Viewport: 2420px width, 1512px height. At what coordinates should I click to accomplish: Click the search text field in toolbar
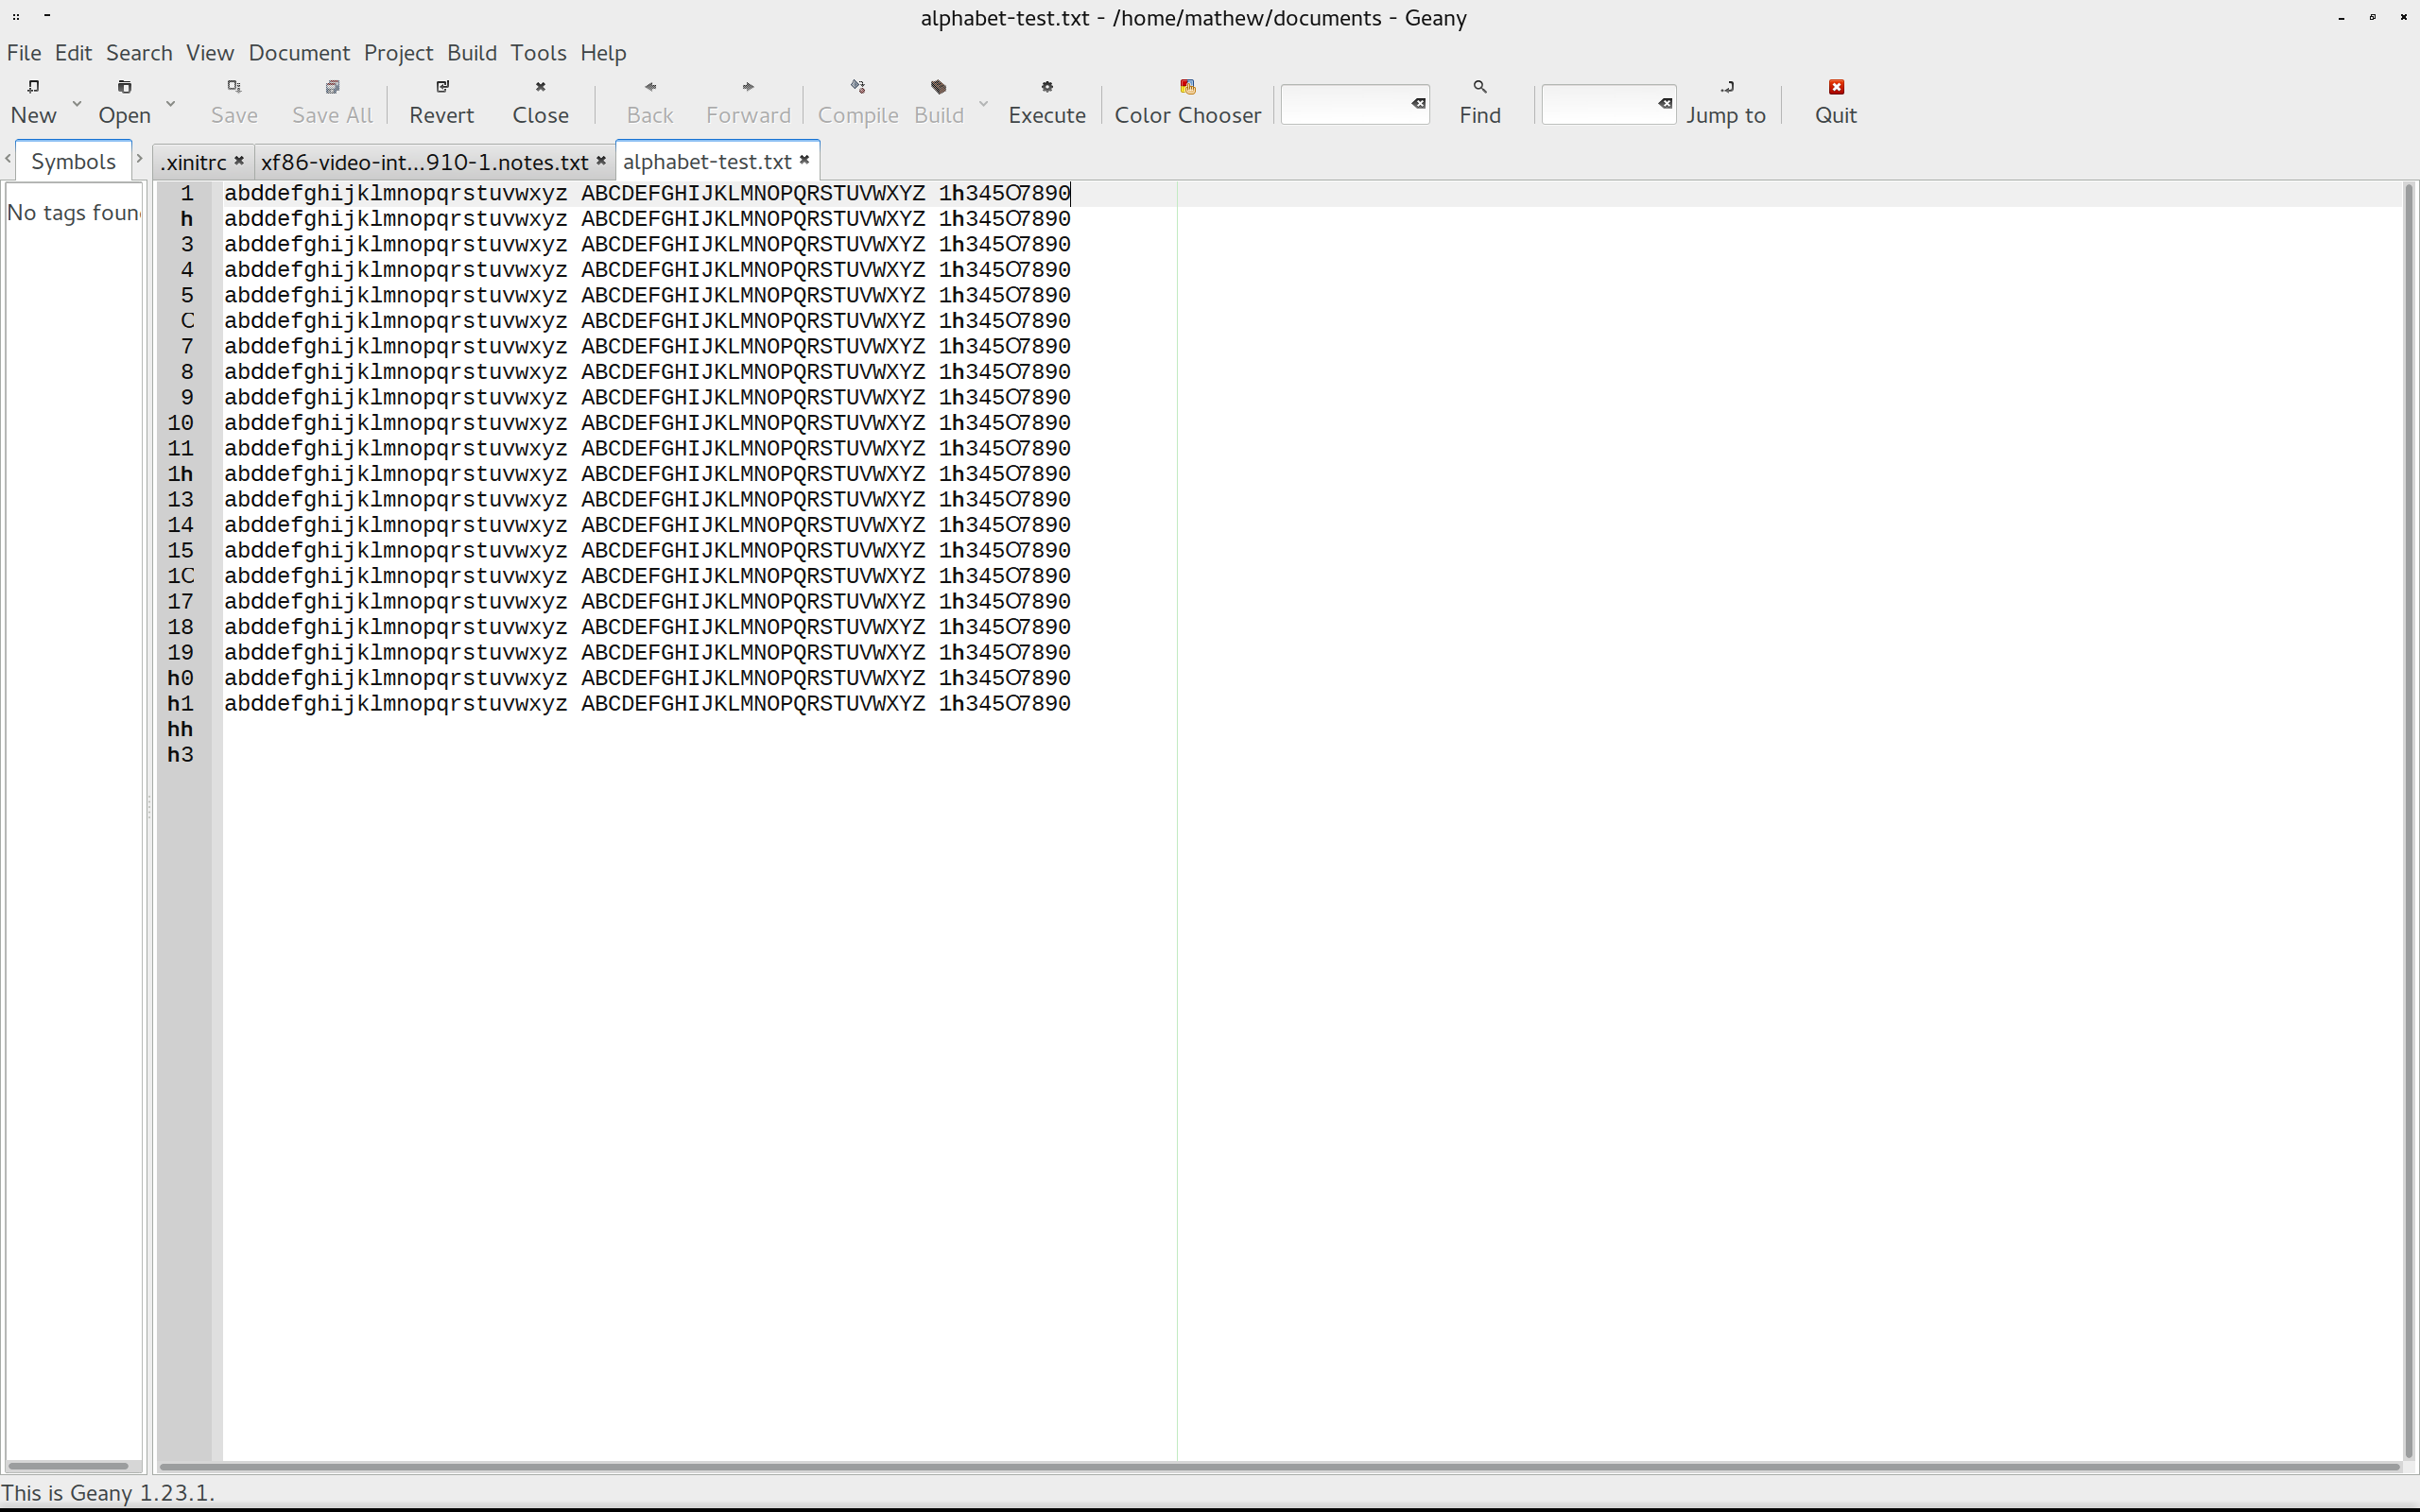[x=1345, y=104]
